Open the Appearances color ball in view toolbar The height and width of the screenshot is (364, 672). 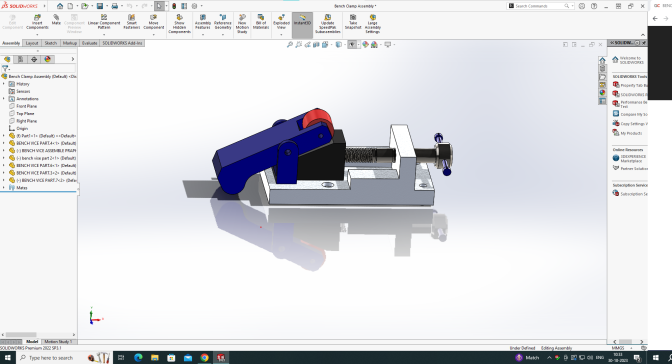point(365,45)
